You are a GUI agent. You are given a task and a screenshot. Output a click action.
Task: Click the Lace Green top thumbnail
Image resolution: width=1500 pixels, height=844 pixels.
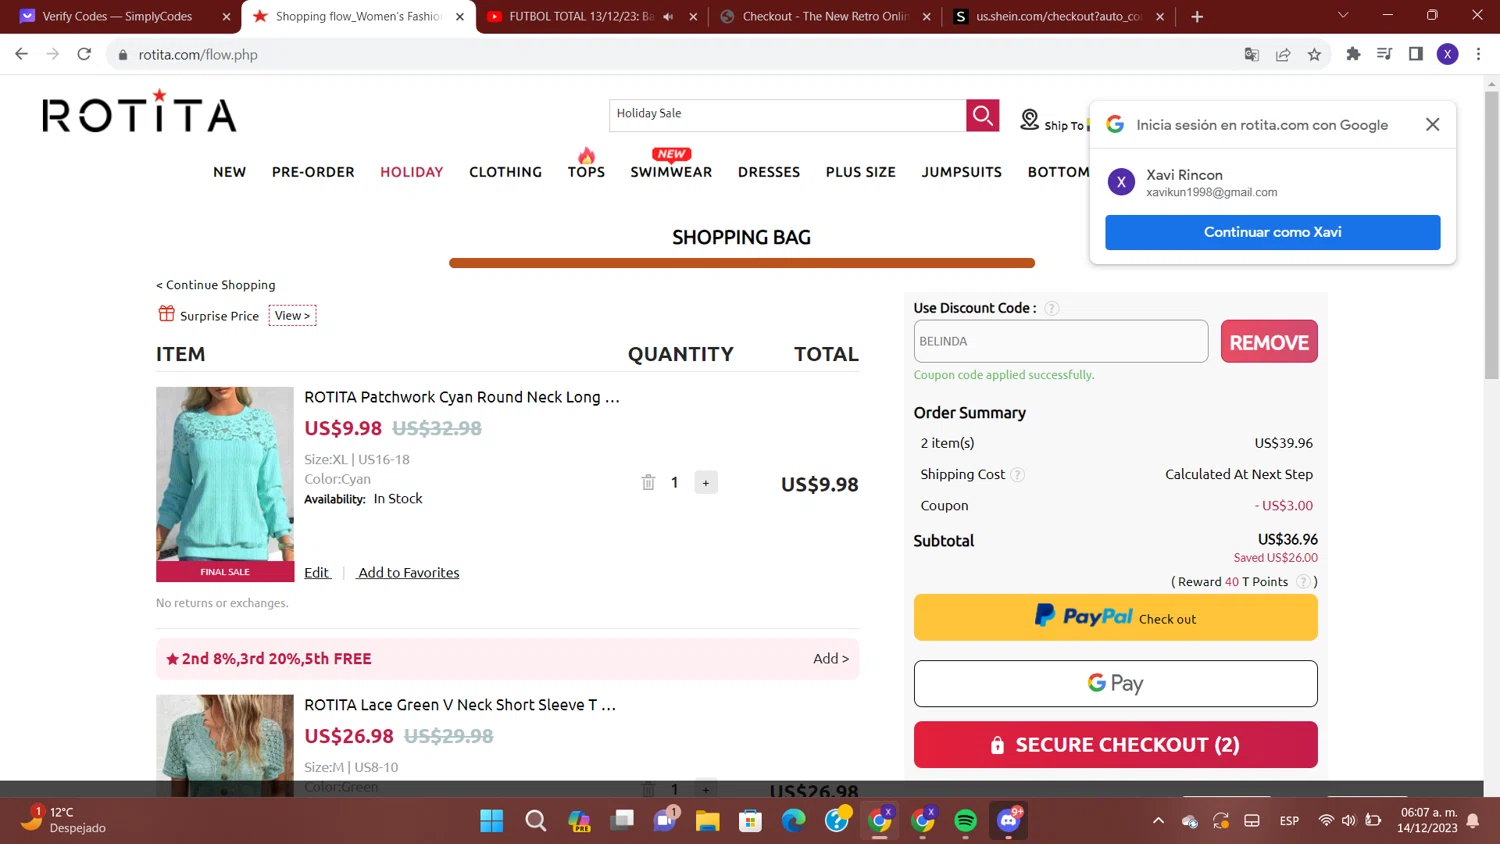tap(225, 745)
